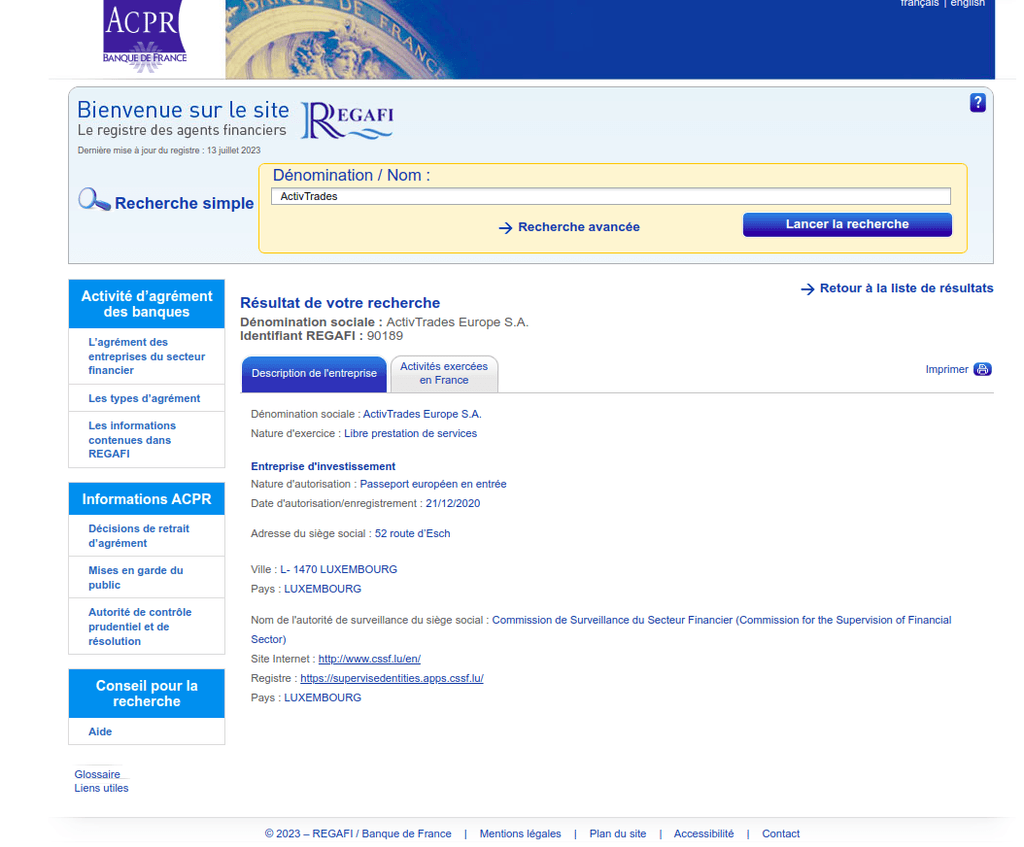Switch site language to english
The height and width of the screenshot is (847, 1024).
click(967, 4)
